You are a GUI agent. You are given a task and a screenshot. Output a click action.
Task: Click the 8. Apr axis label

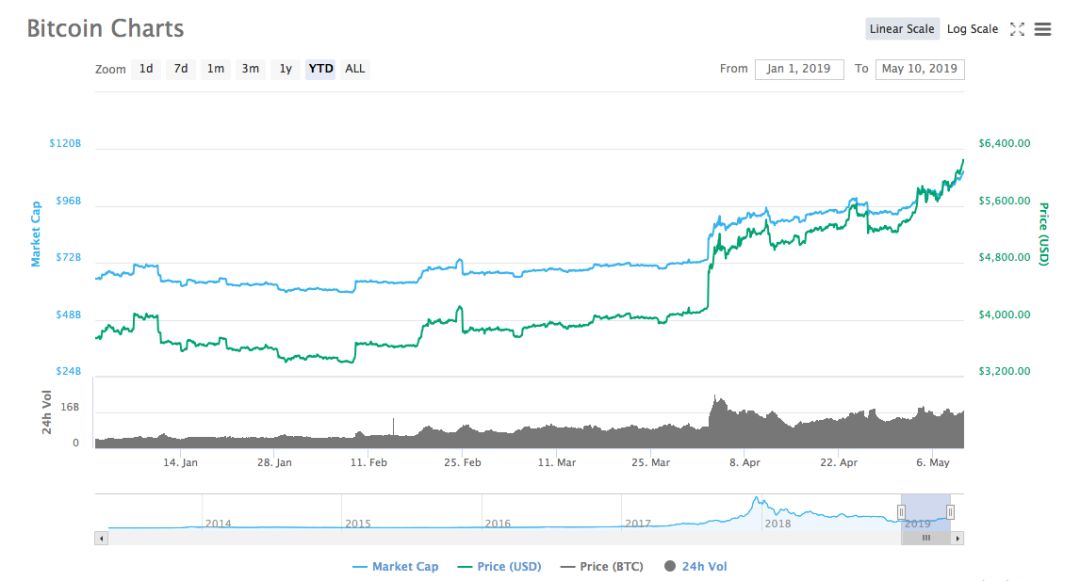745,463
